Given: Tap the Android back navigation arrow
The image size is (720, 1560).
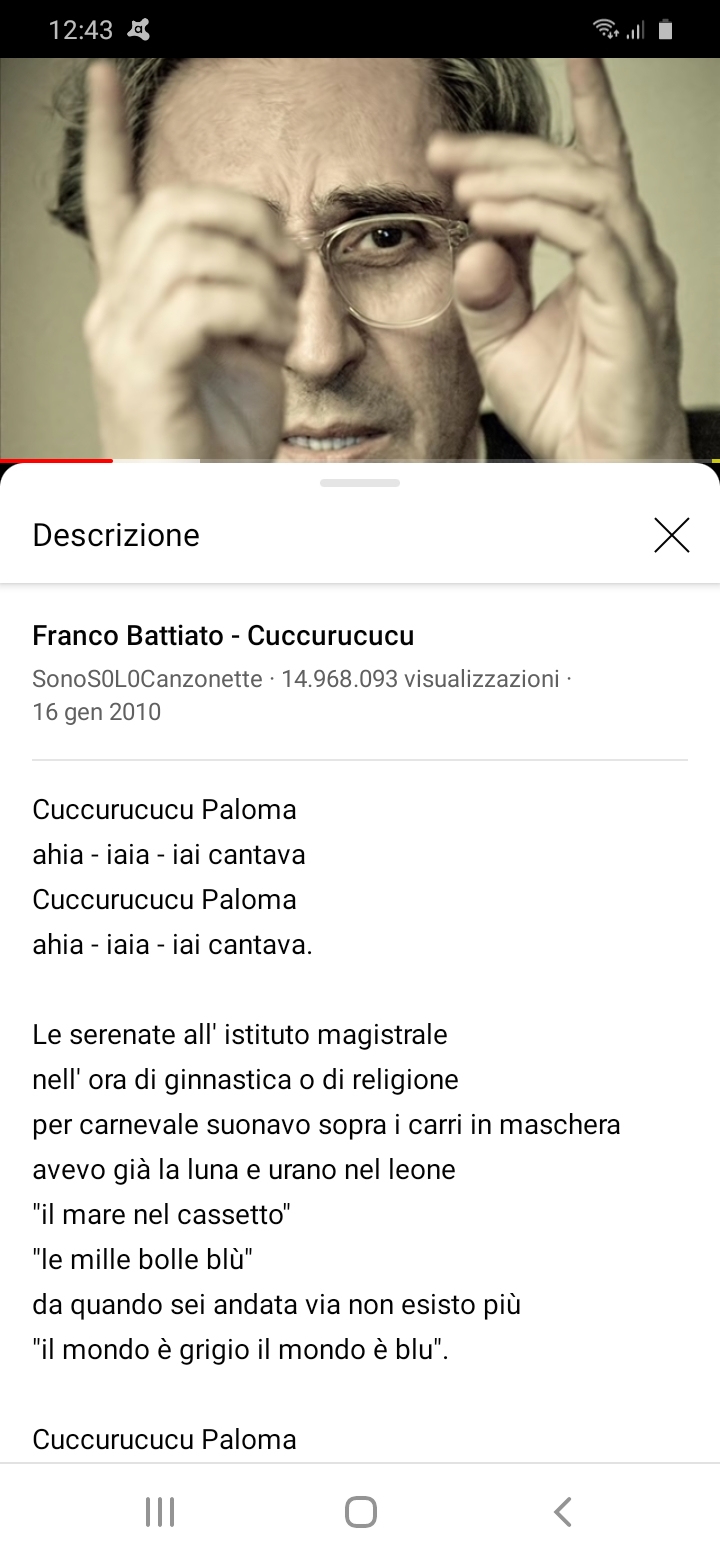Looking at the screenshot, I should point(563,1511).
